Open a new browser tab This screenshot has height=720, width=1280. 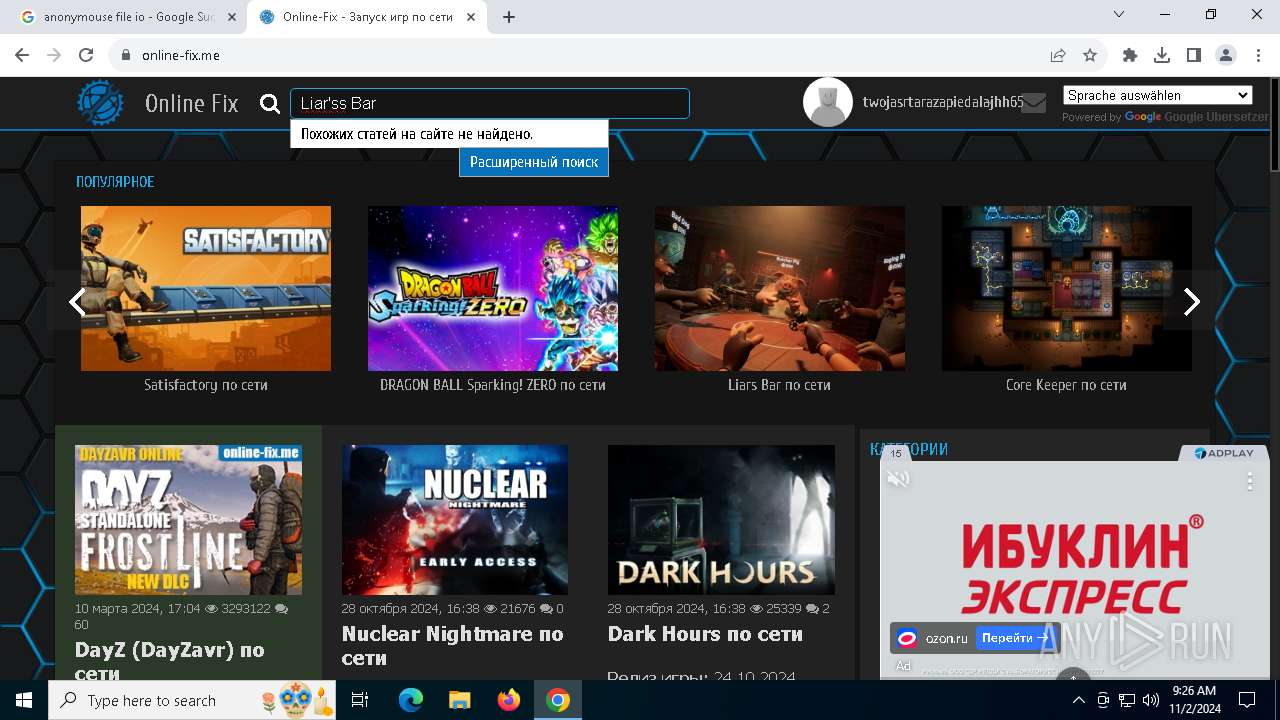click(509, 17)
